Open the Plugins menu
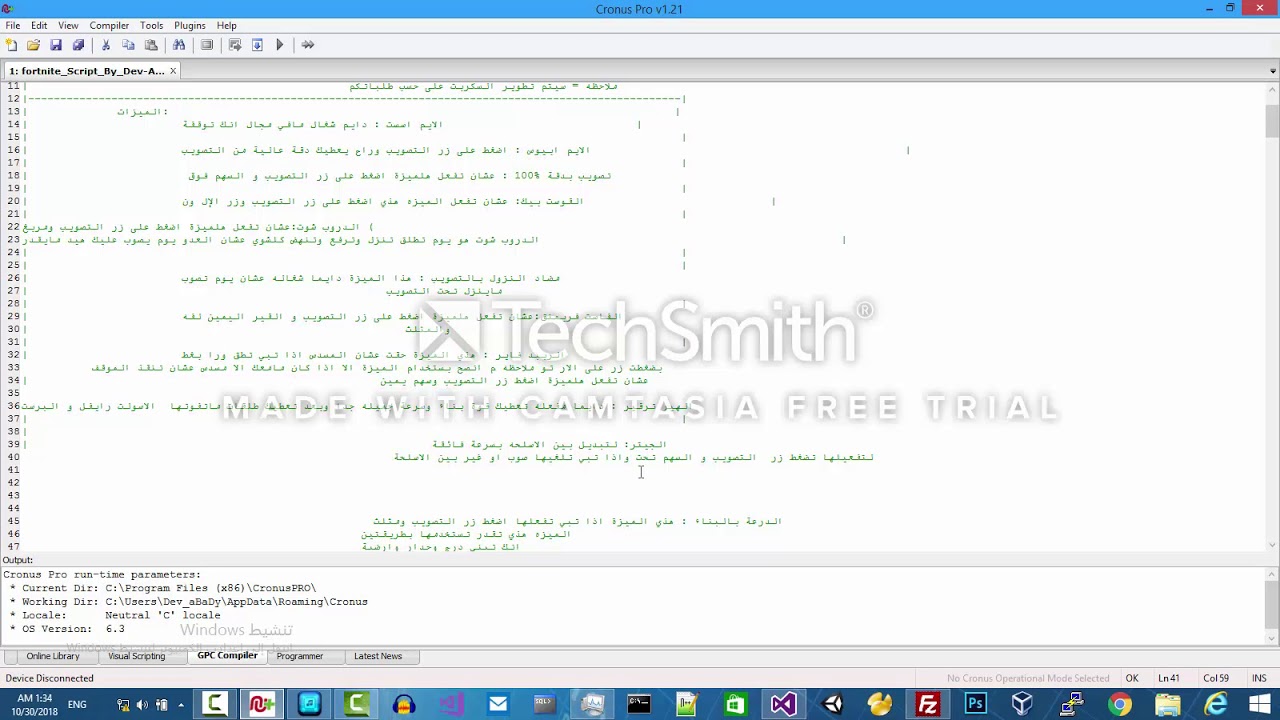 [x=189, y=25]
